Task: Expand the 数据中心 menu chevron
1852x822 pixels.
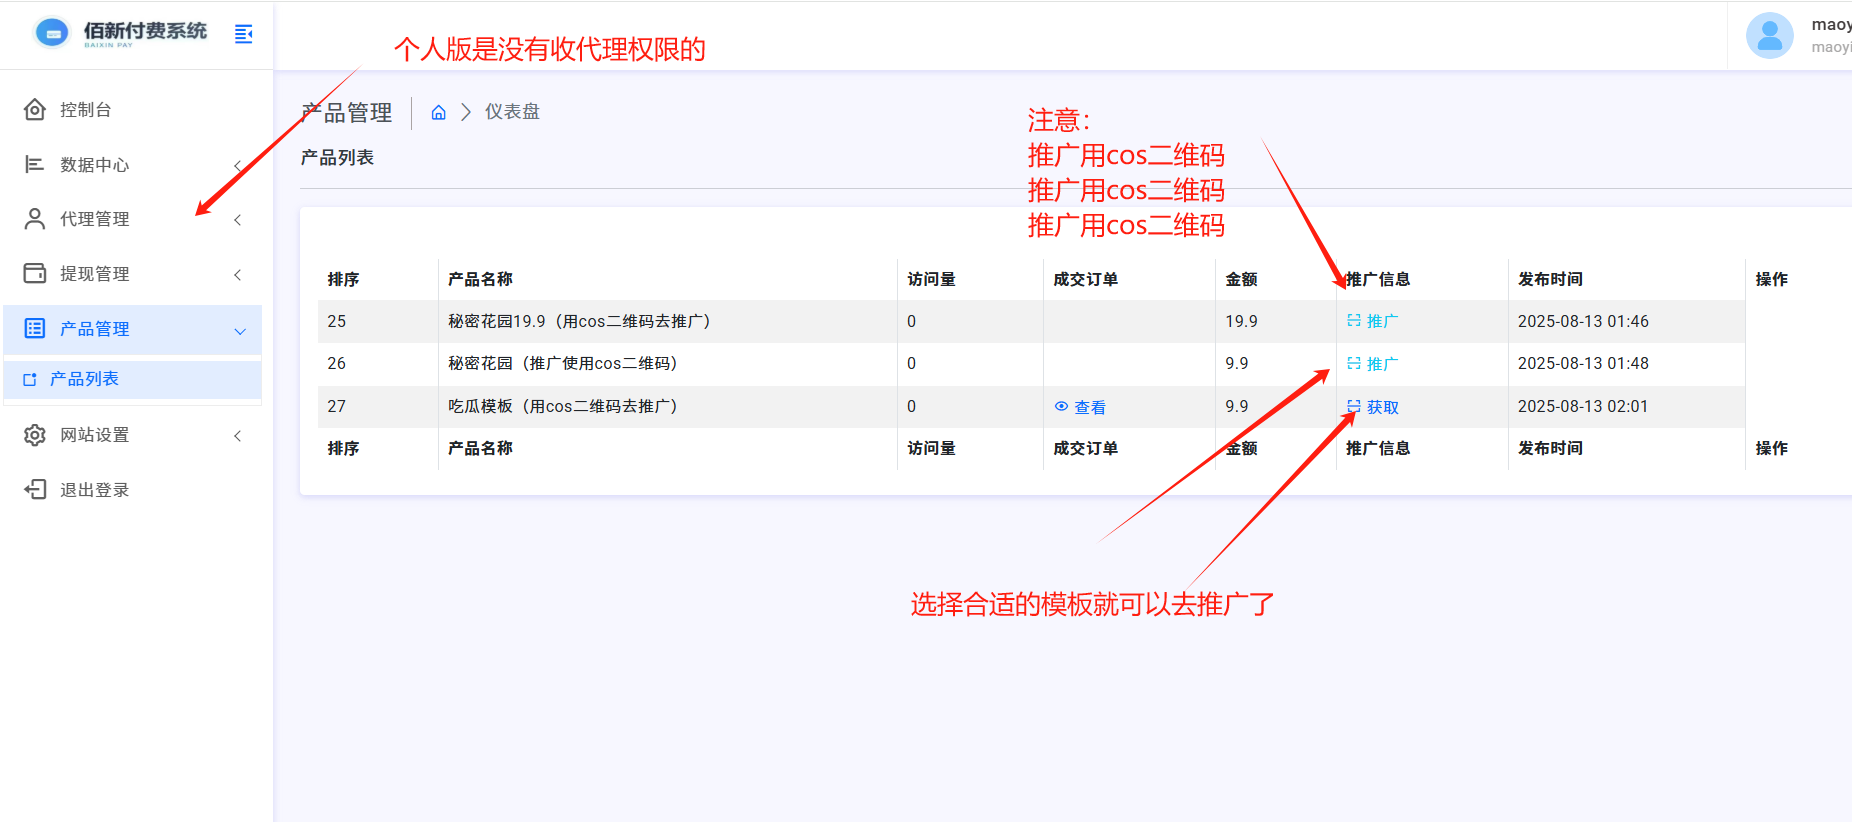Action: coord(237,165)
